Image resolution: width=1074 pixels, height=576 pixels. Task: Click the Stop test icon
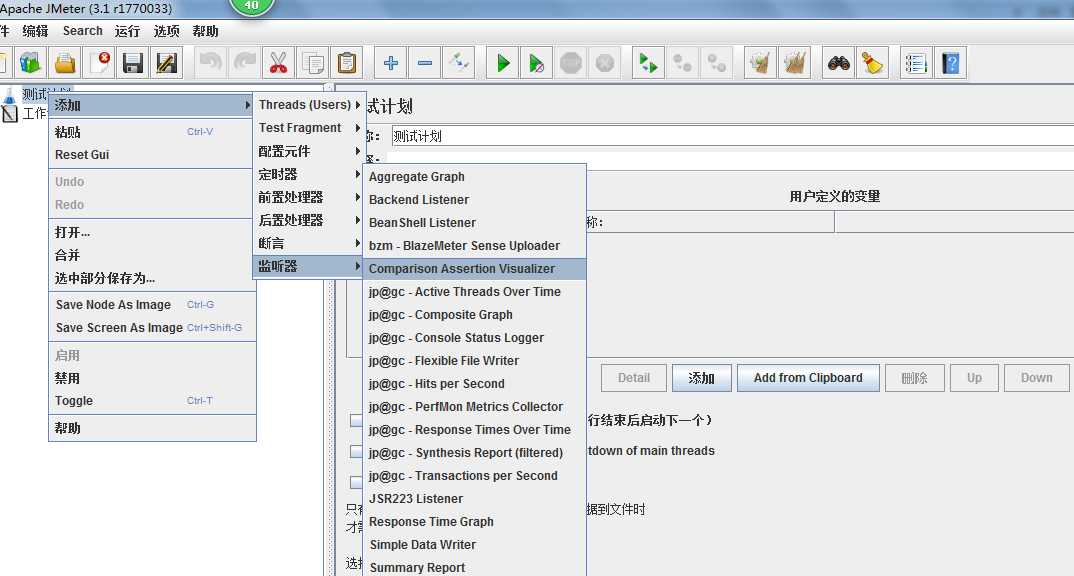[571, 63]
